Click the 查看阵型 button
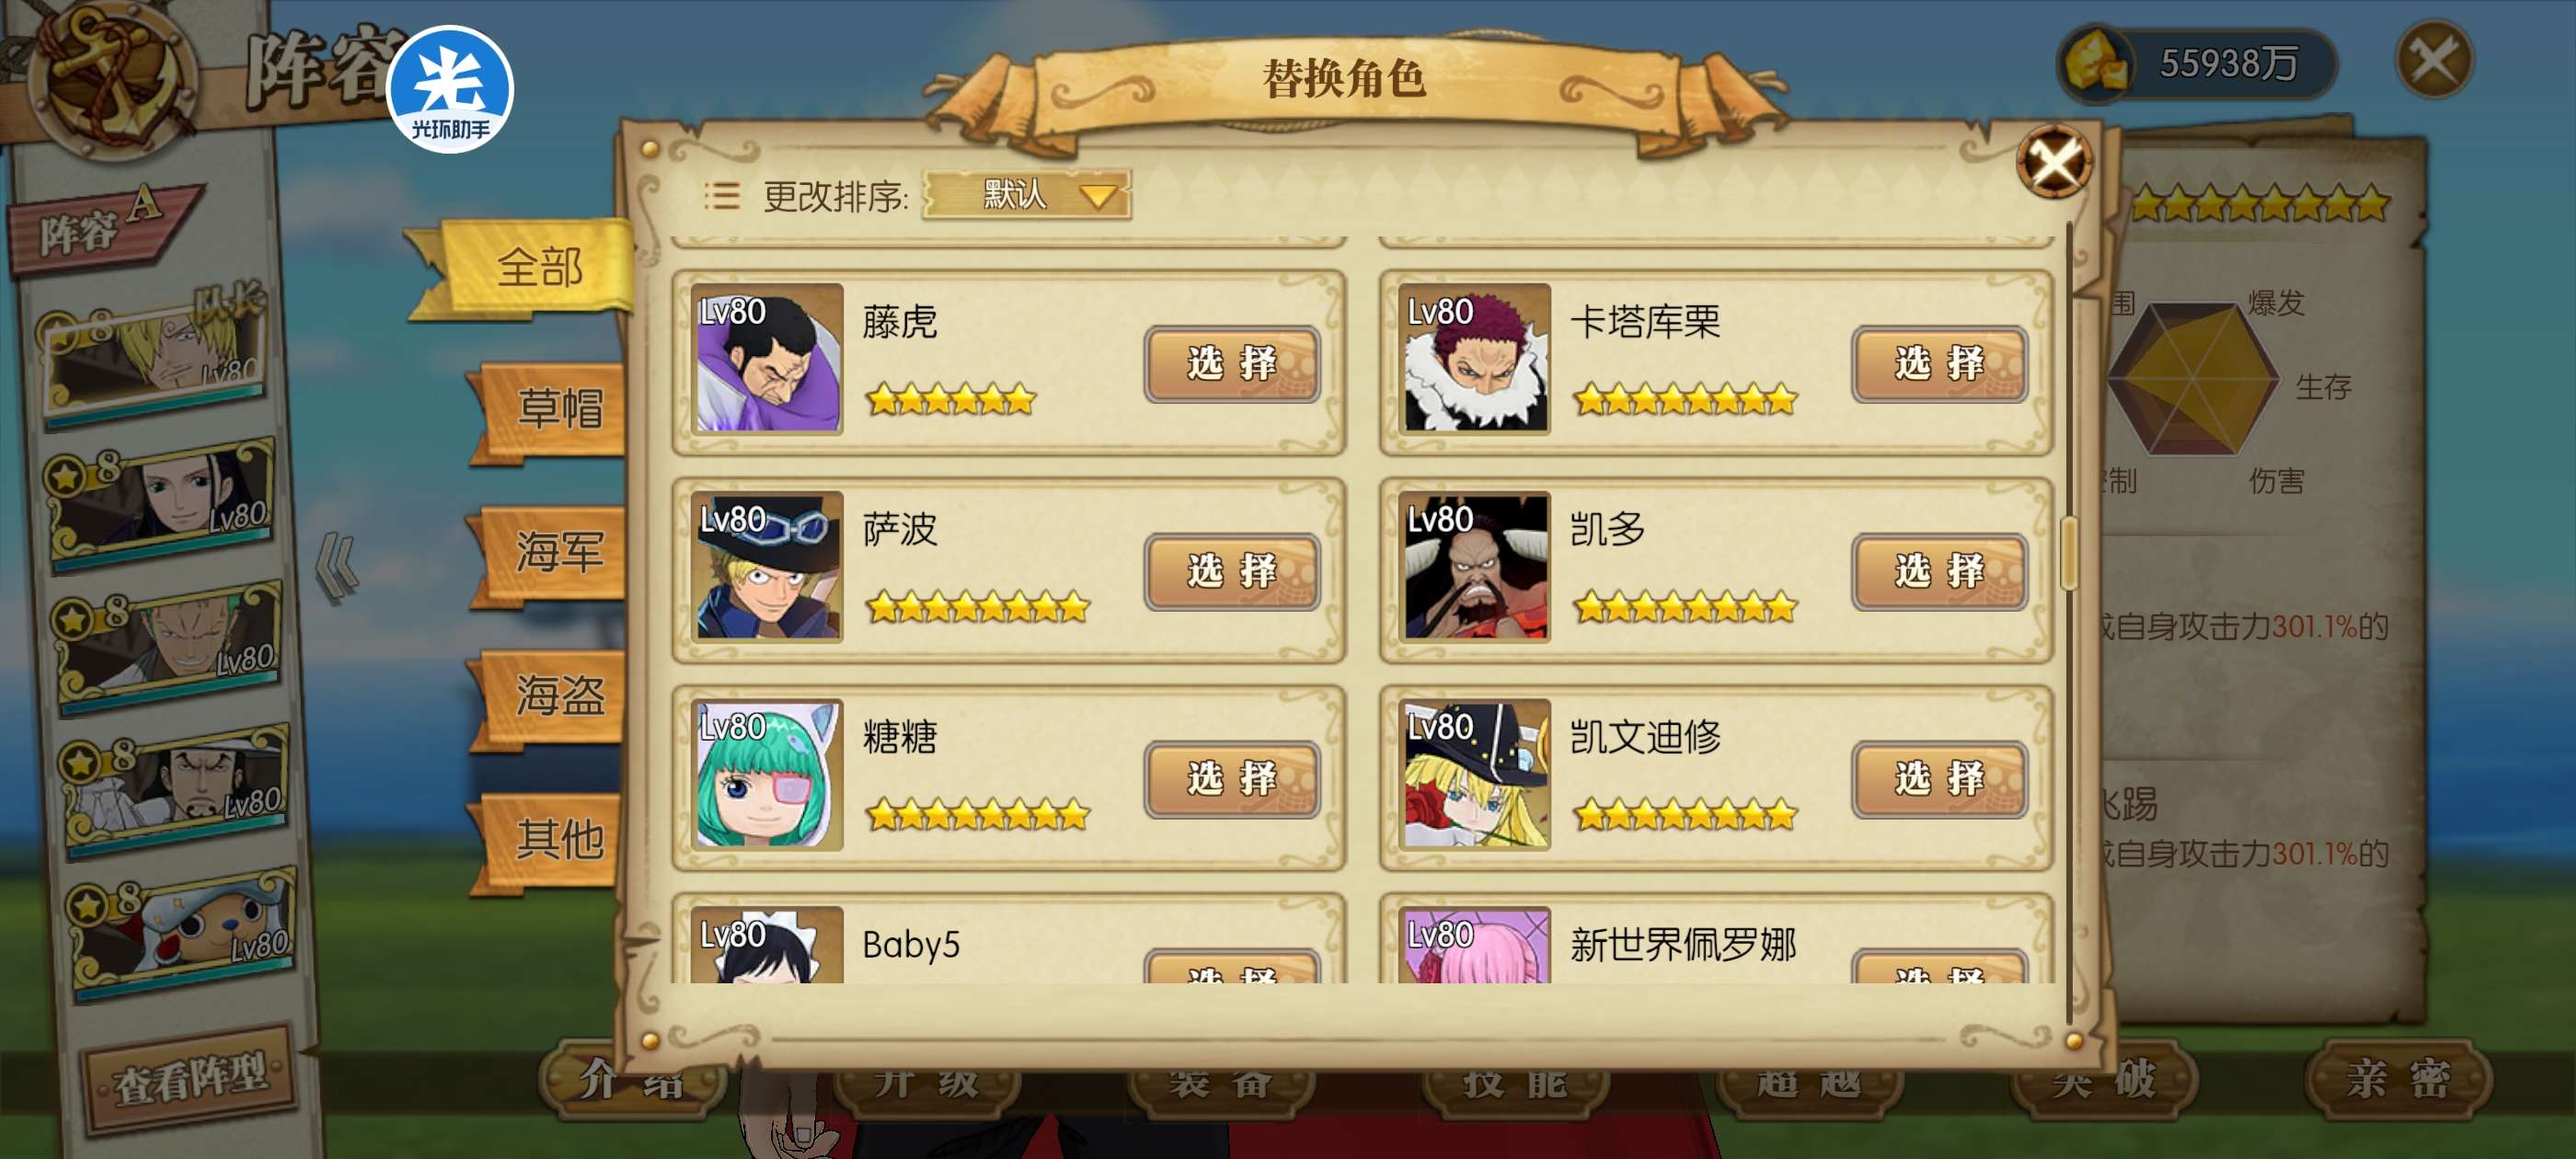Screen dimensions: 2576x1159 [x=190, y=1078]
